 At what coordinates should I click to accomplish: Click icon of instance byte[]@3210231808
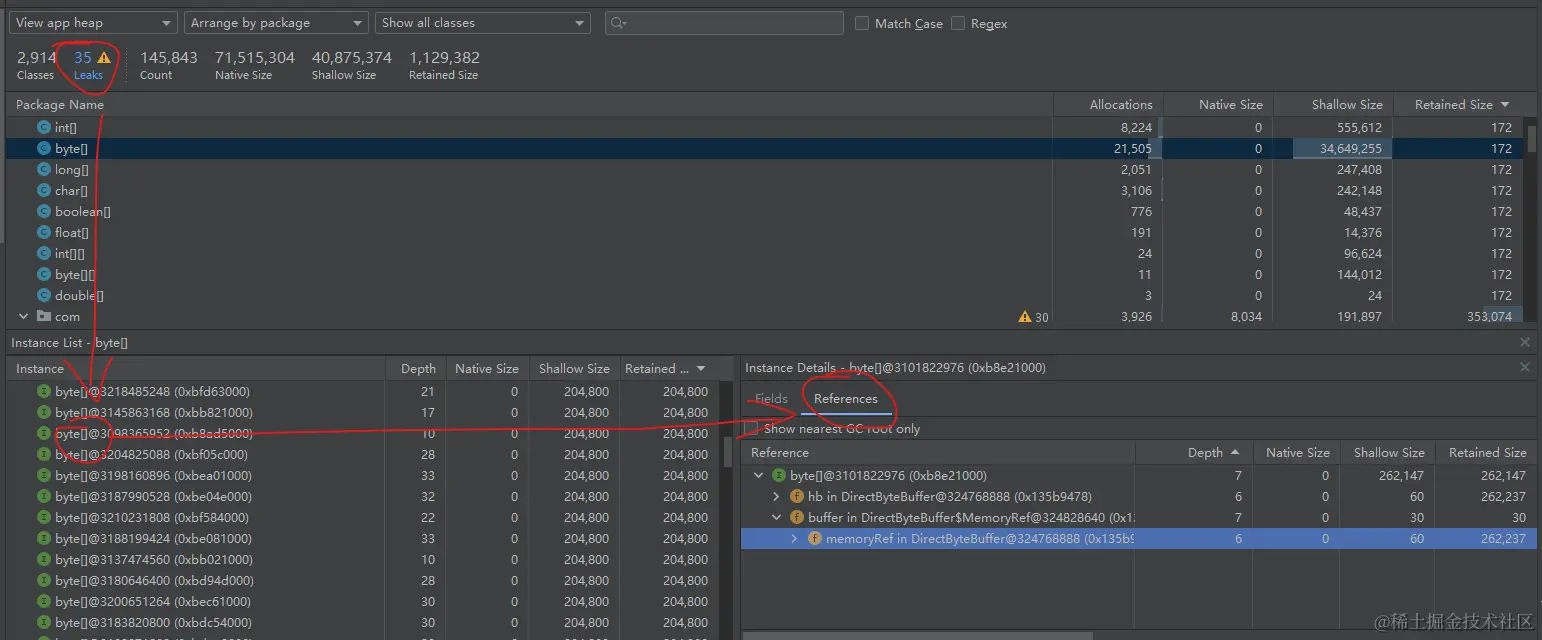[44, 517]
